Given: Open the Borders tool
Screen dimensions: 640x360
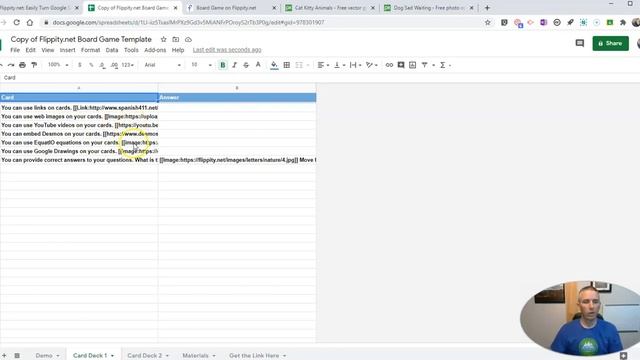Looking at the screenshot, I should click(287, 65).
